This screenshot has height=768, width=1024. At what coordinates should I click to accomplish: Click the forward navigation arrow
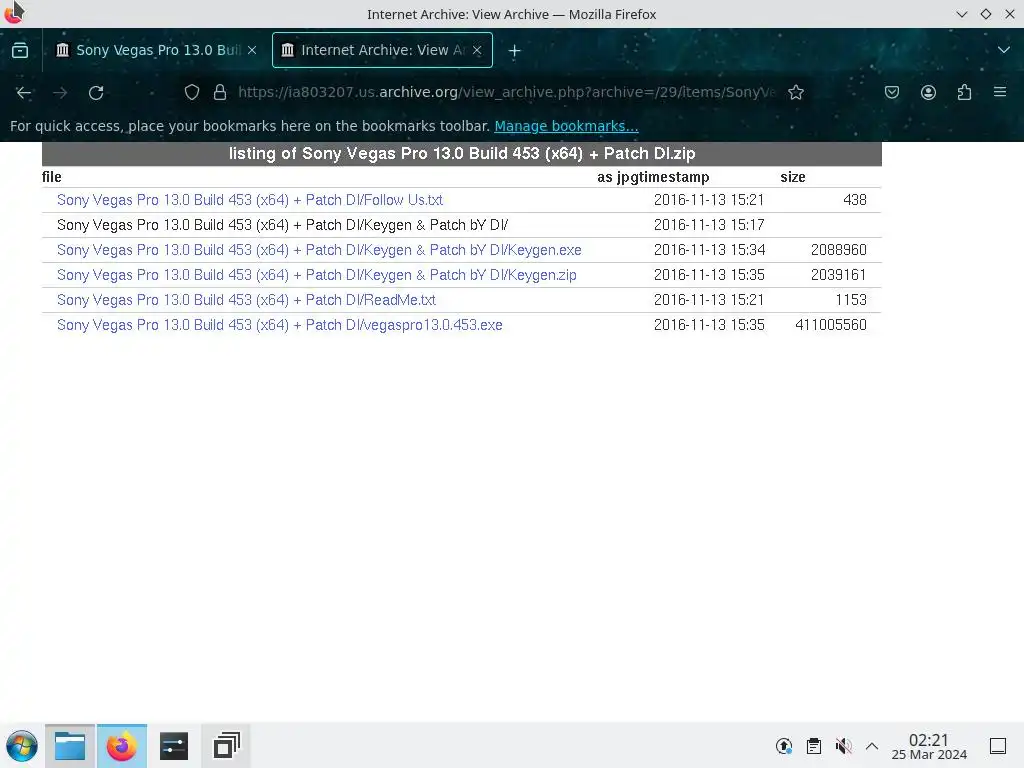point(60,93)
